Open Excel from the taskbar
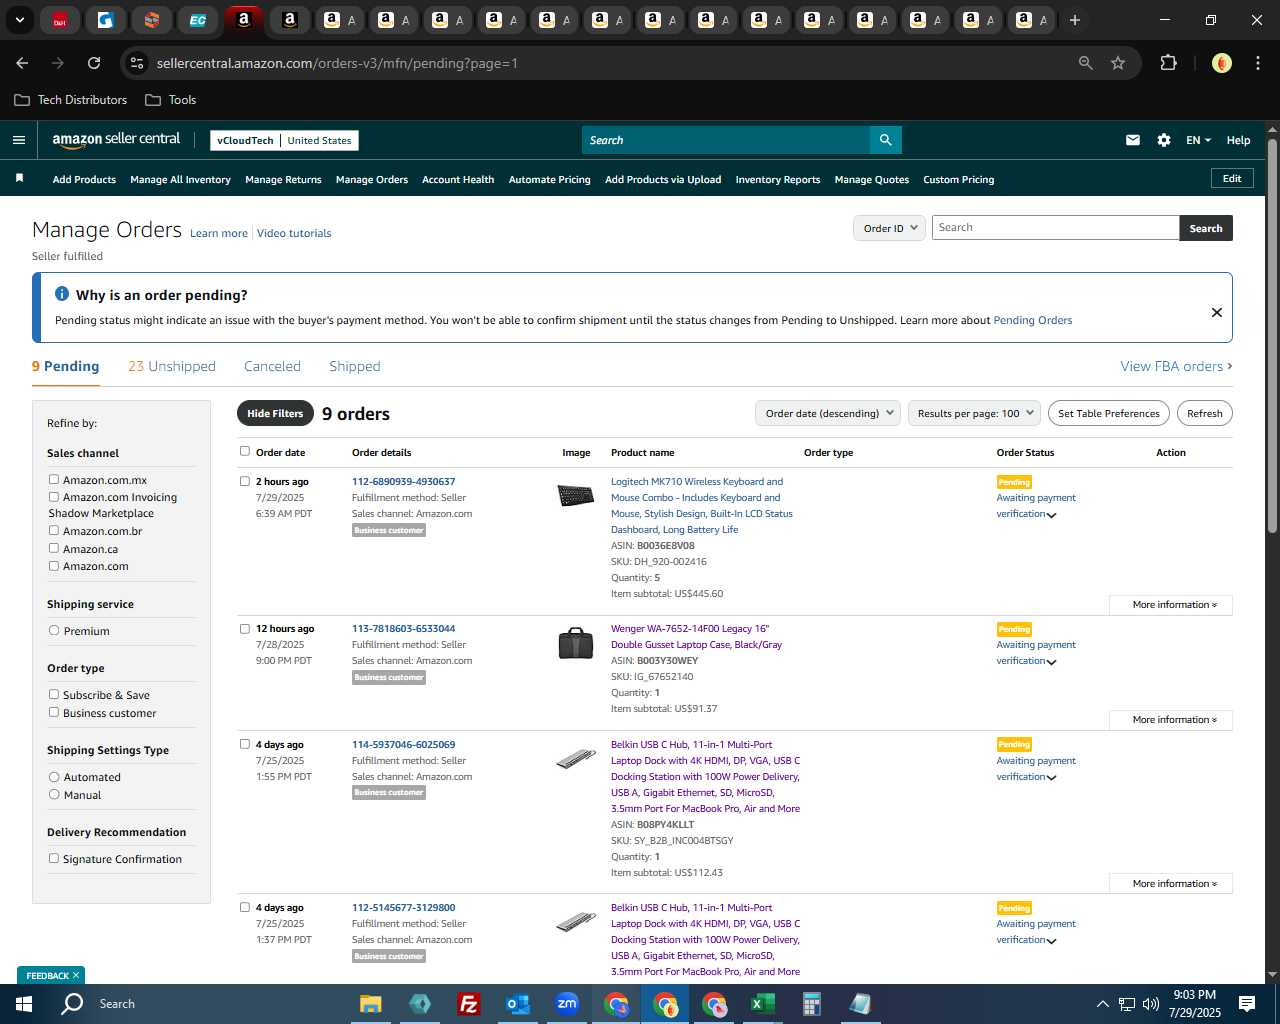Image resolution: width=1280 pixels, height=1024 pixels. (762, 1004)
